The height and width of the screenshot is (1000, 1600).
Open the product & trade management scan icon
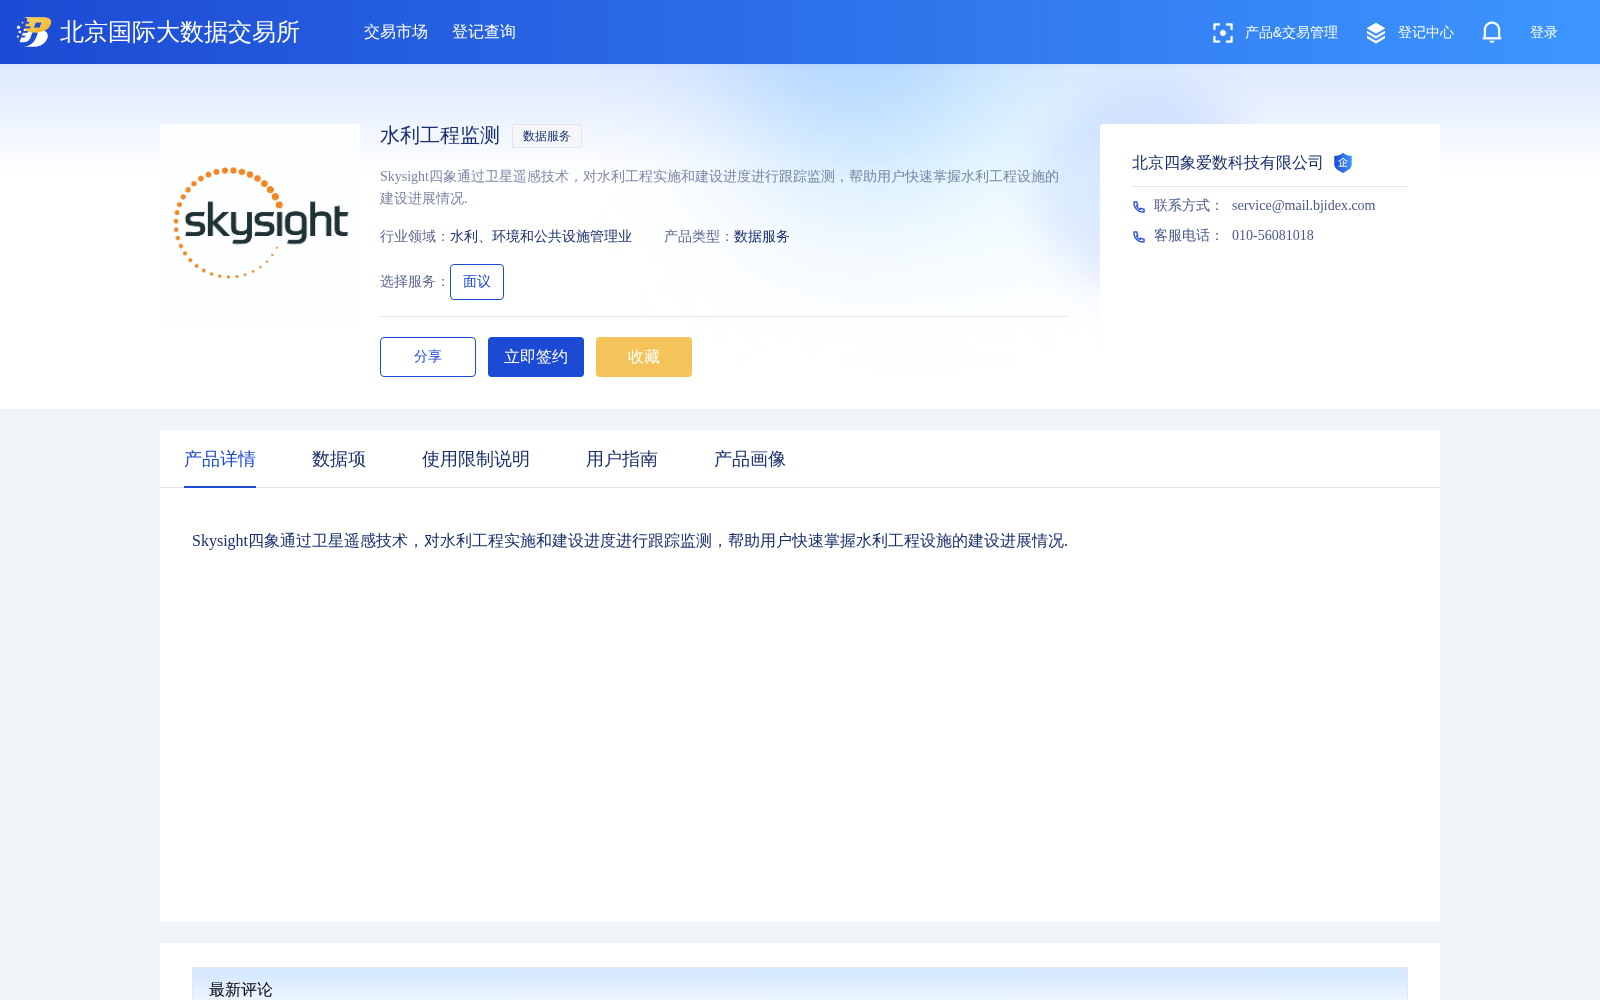(1222, 33)
